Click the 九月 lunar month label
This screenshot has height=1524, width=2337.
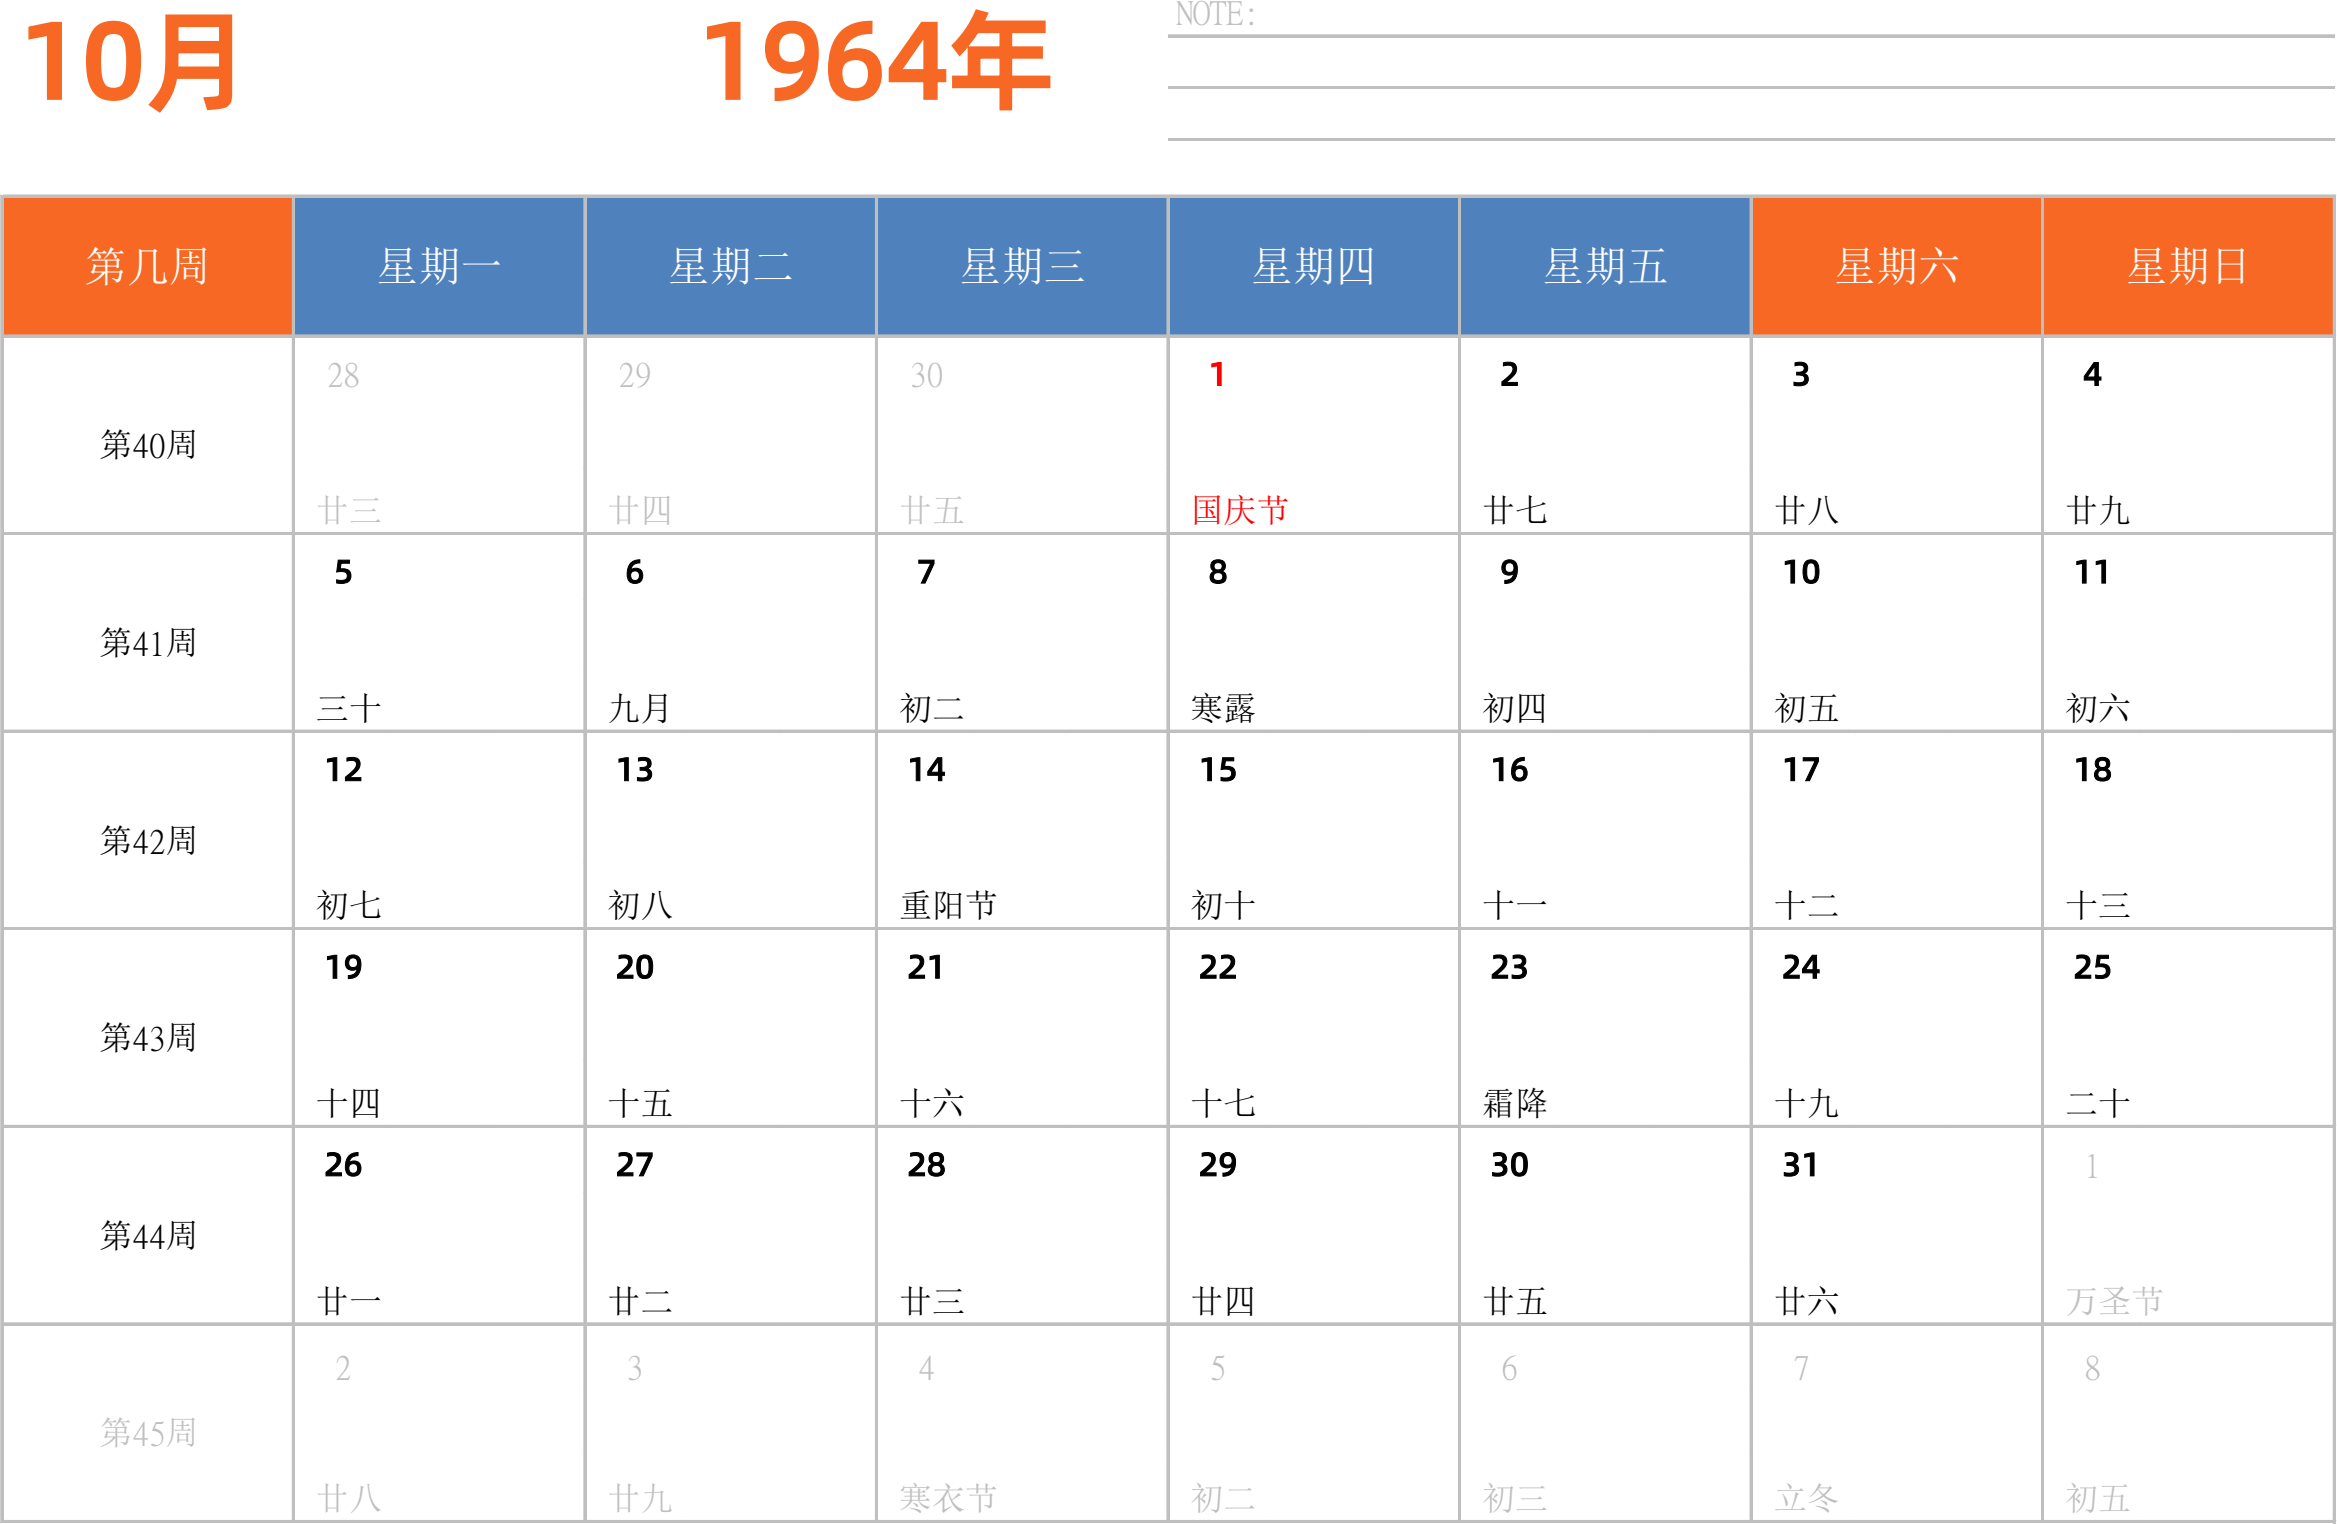[640, 708]
